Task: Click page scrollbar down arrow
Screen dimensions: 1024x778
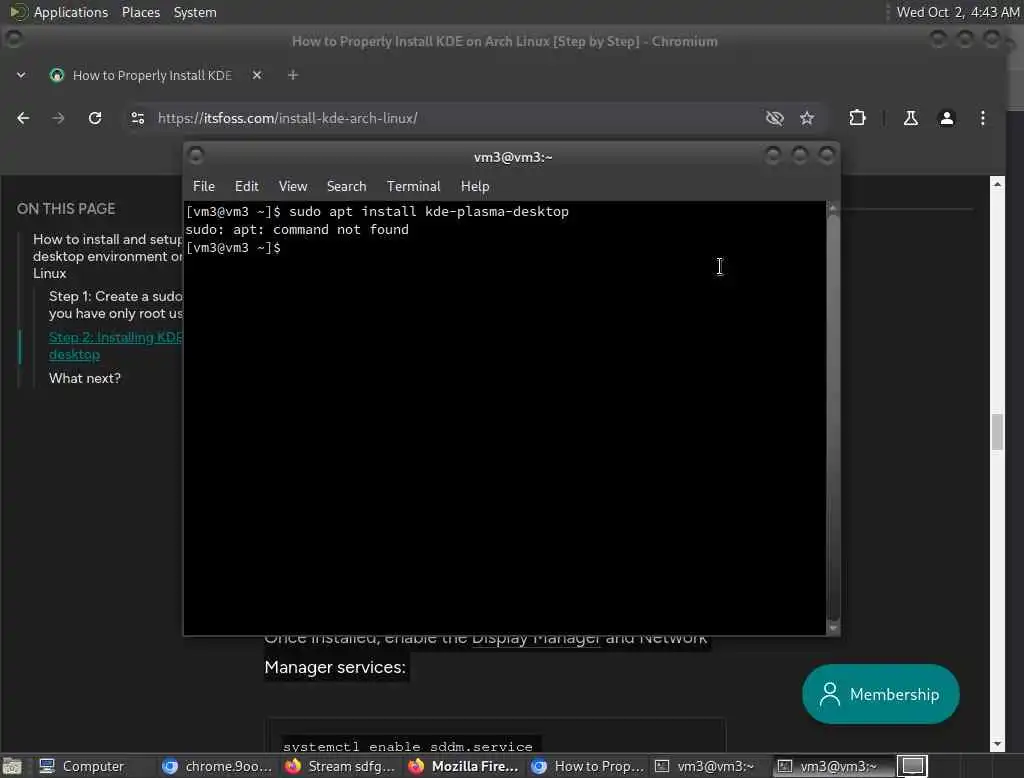Action: tap(997, 744)
